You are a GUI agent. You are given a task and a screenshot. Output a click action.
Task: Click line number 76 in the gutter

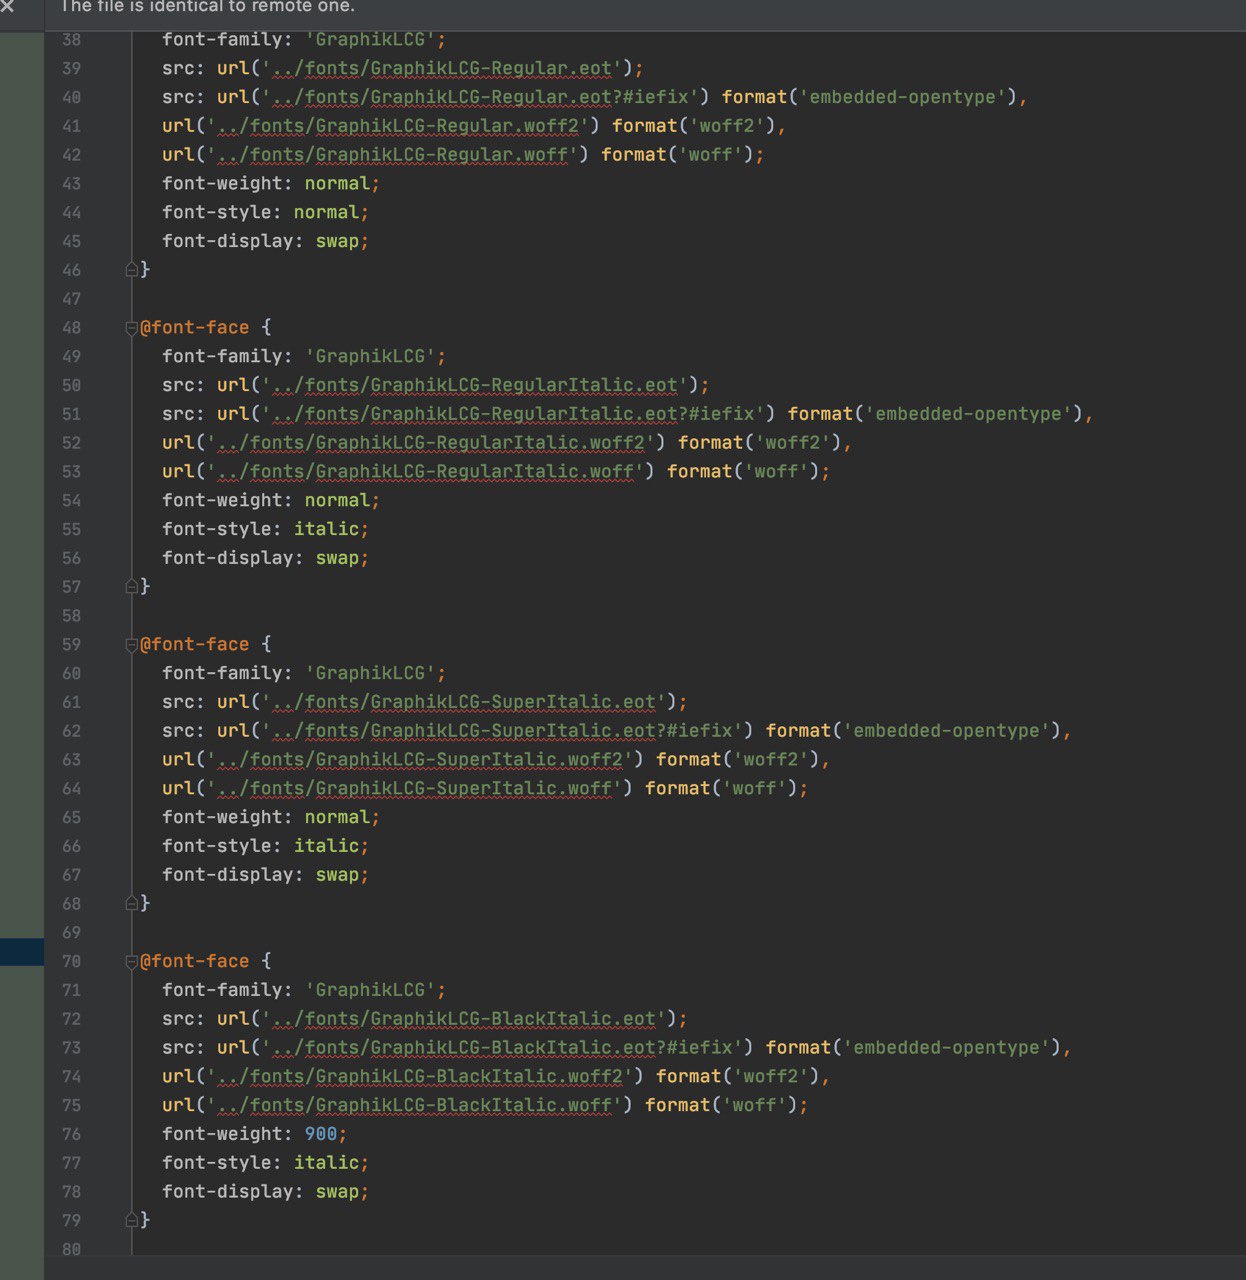click(x=71, y=1134)
